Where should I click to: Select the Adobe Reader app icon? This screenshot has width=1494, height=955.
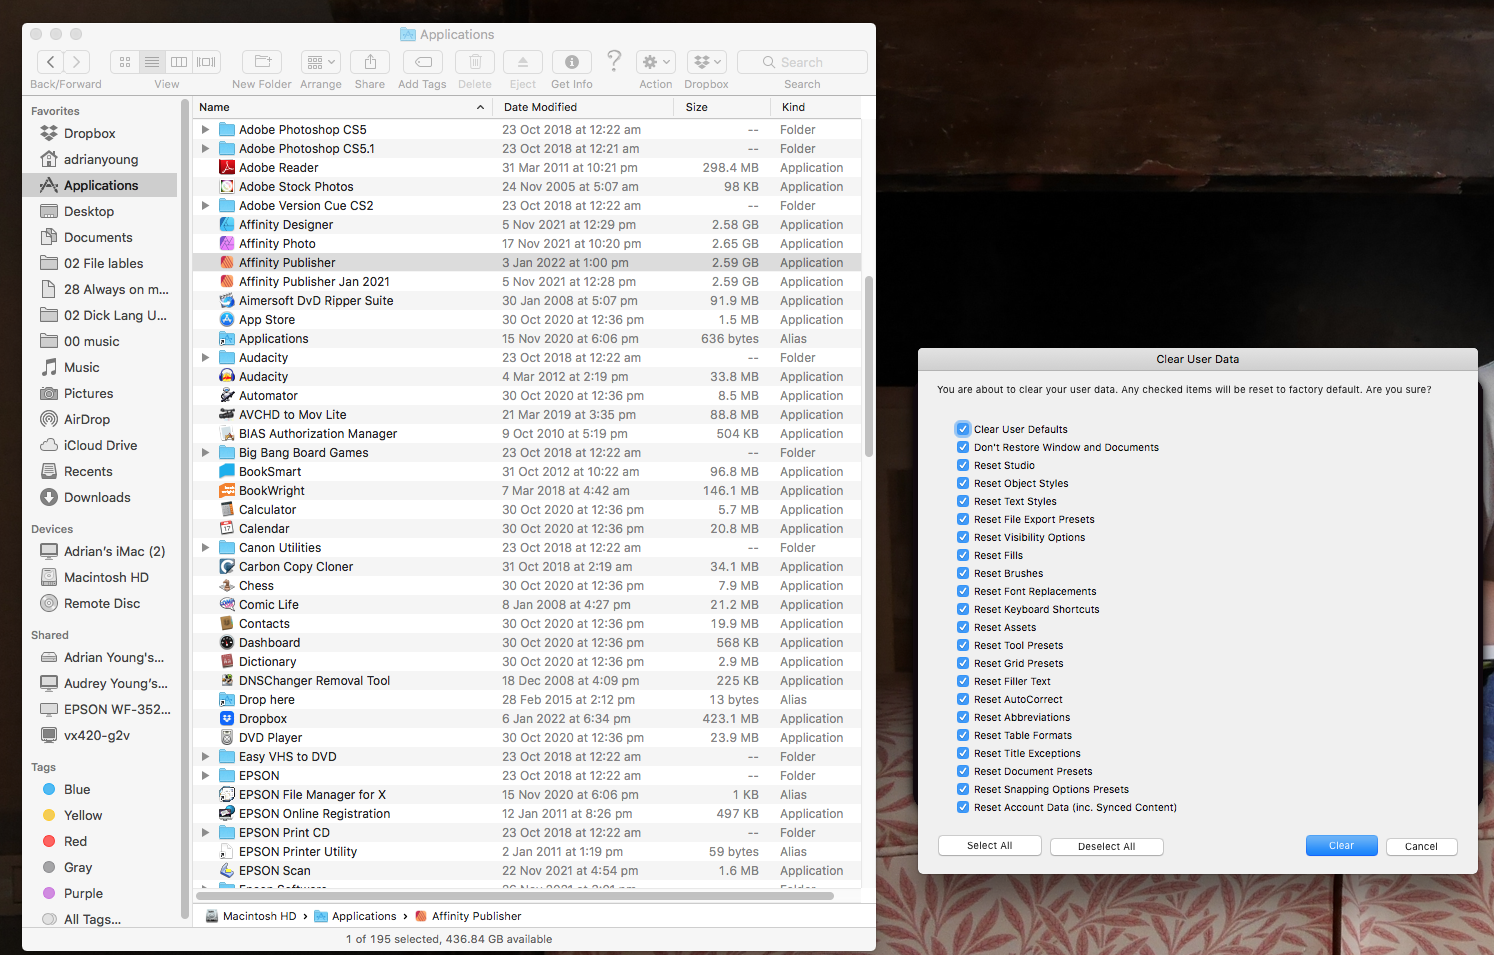click(227, 168)
